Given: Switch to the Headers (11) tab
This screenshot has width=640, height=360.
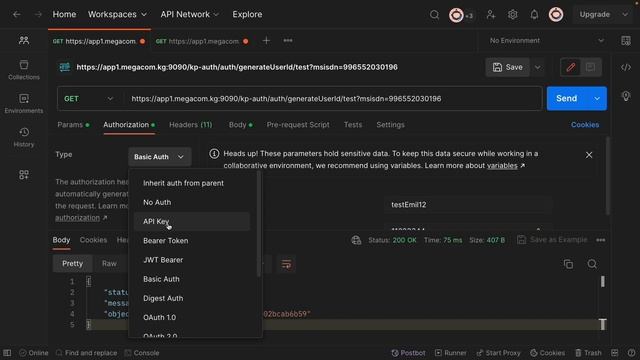Looking at the screenshot, I should click(191, 125).
